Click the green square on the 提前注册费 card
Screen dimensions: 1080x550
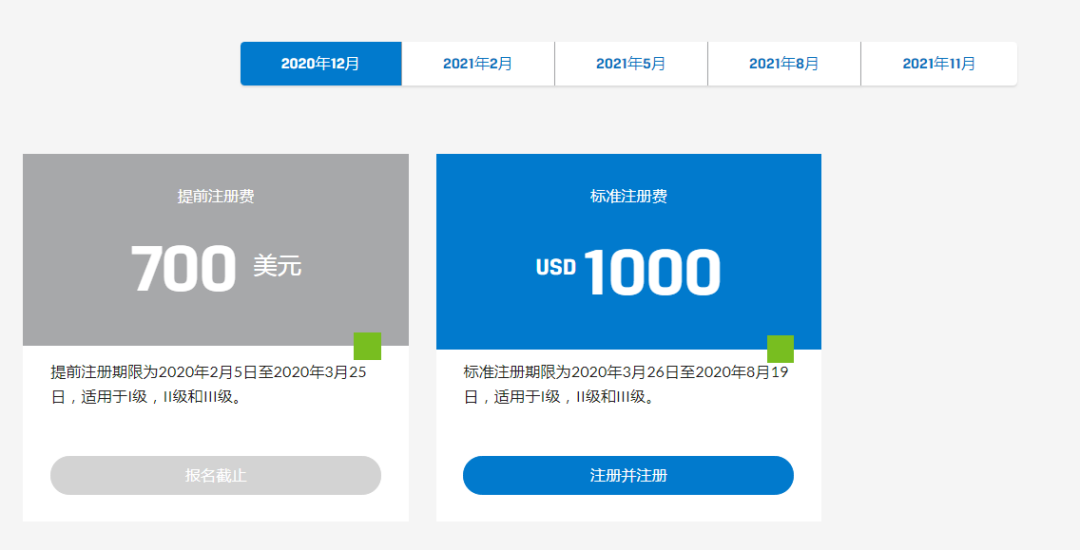point(367,346)
